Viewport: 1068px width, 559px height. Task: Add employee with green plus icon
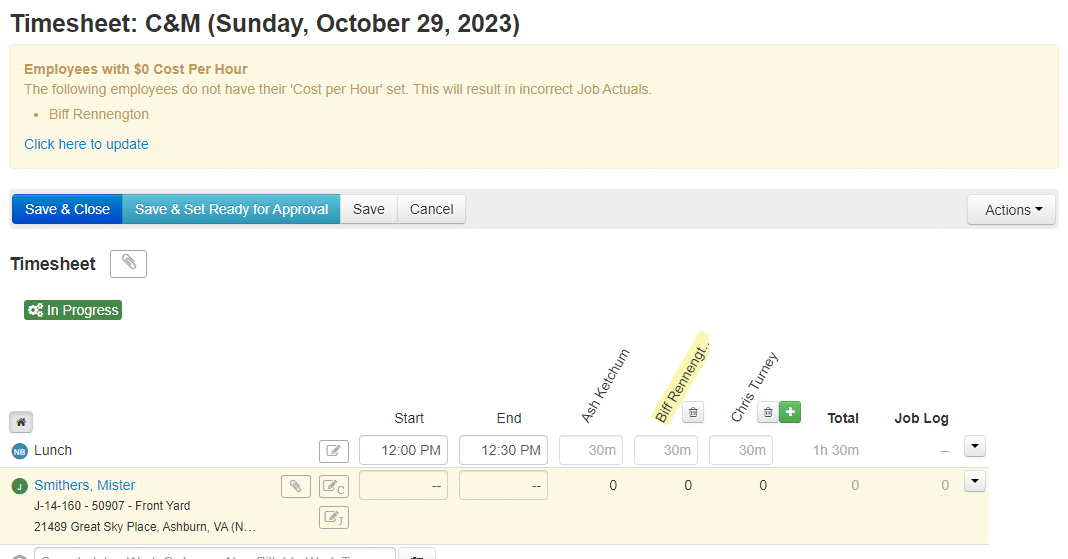(790, 412)
